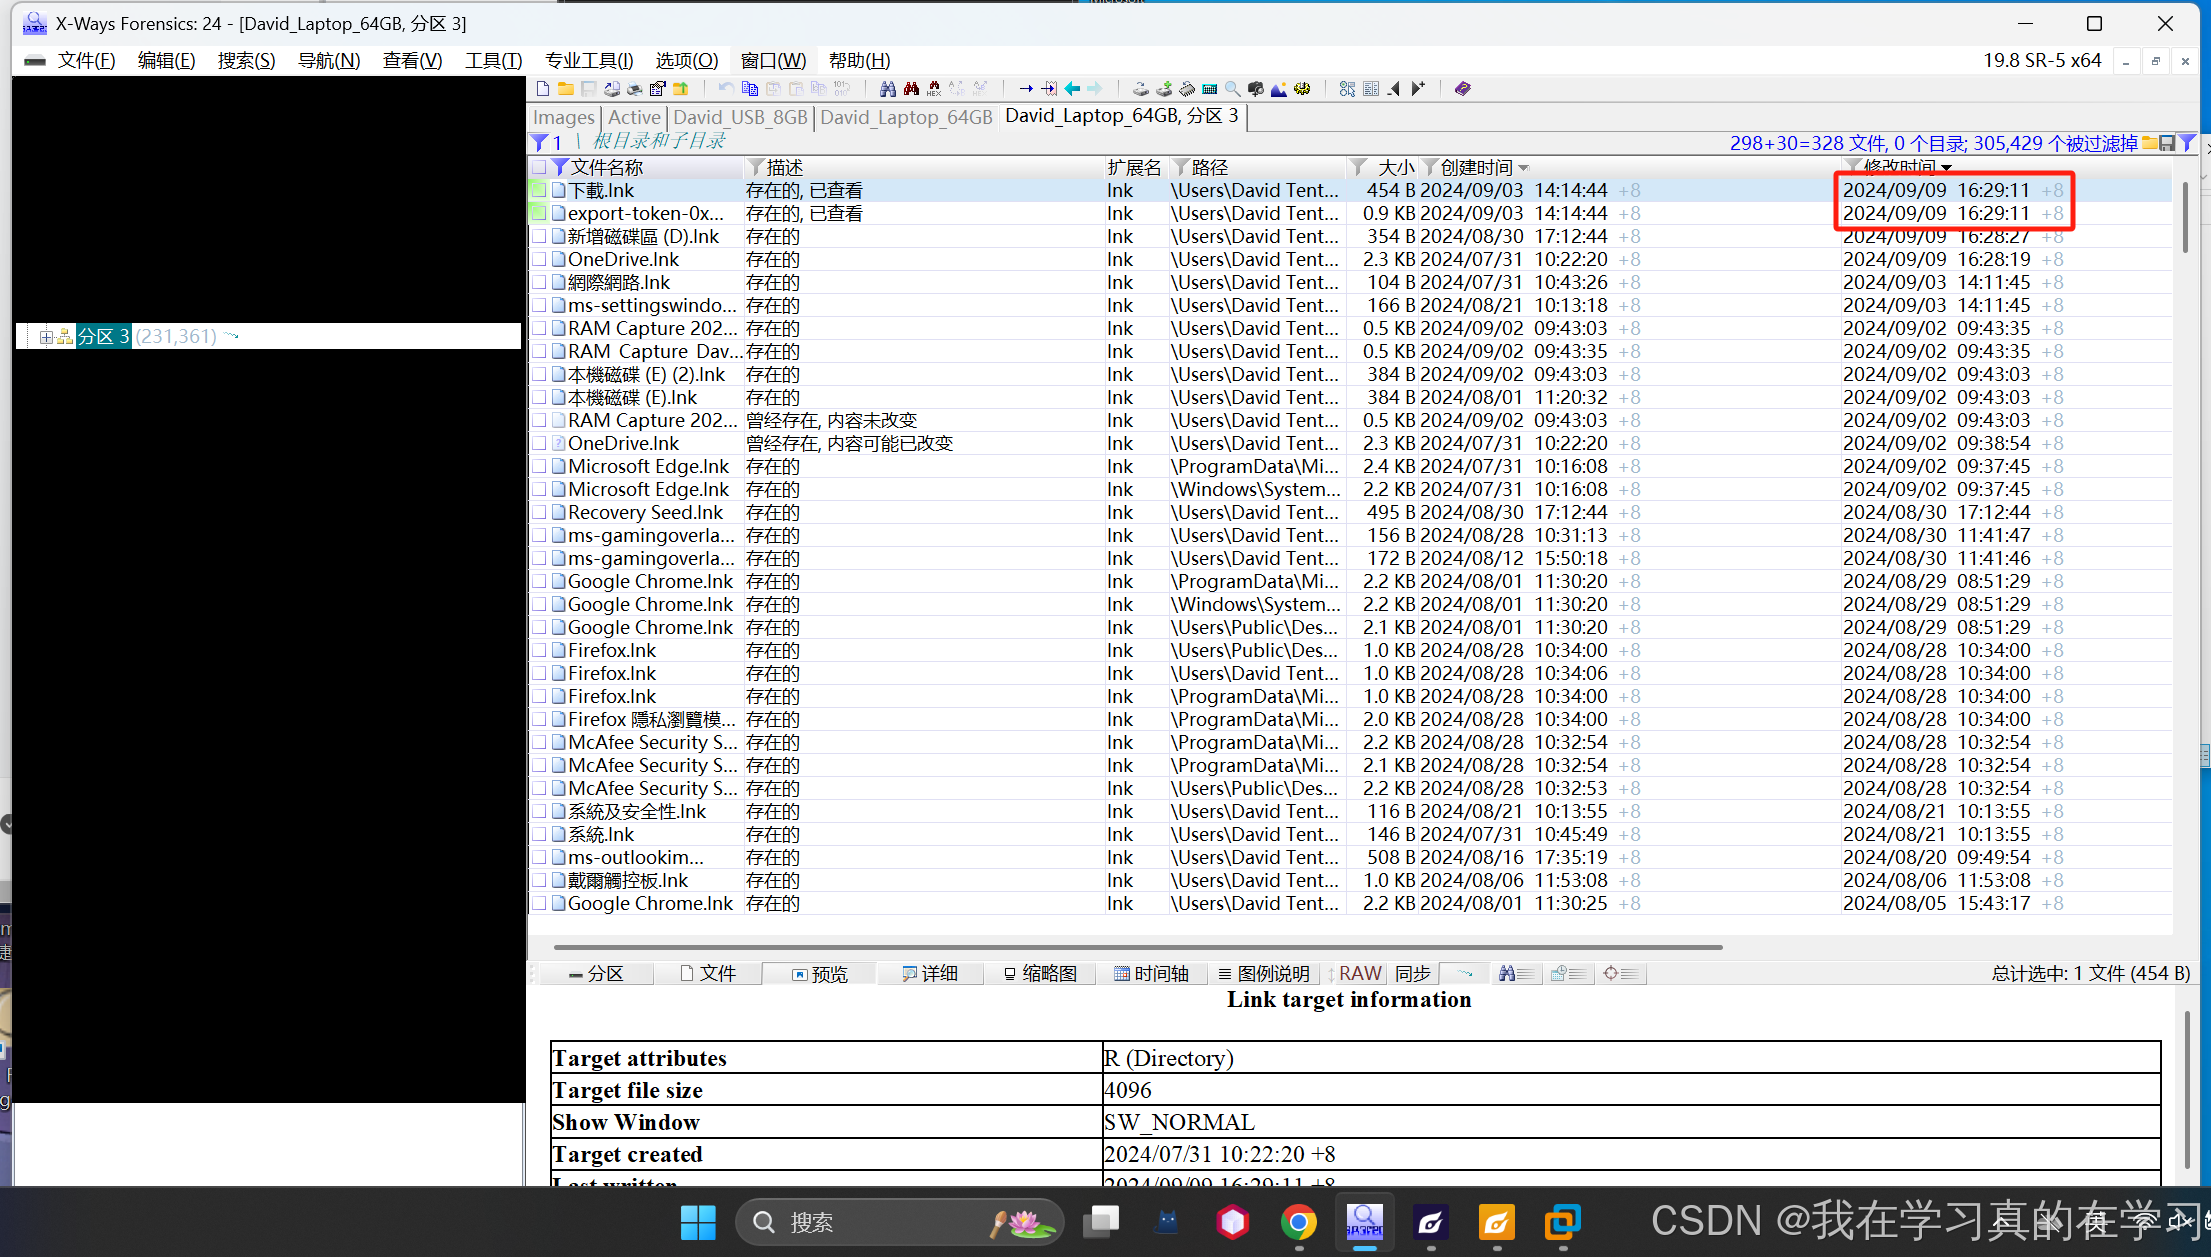Click the Find Hex Values icon
The image size is (2211, 1257).
[x=933, y=89]
